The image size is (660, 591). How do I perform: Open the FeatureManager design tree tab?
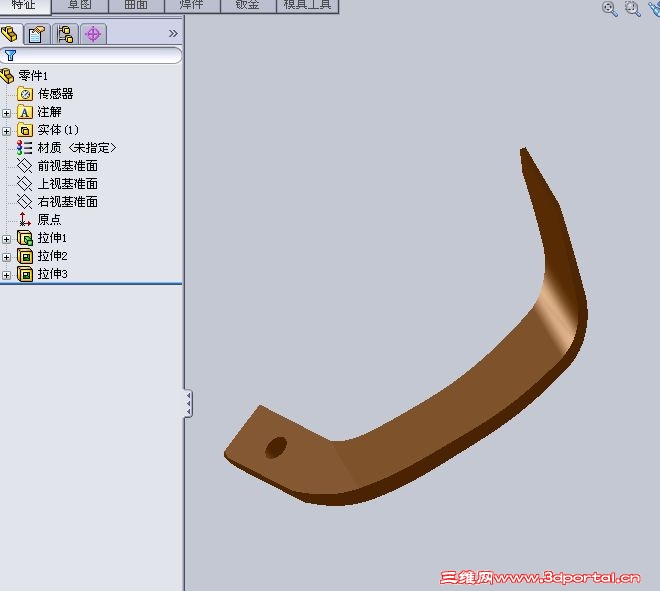point(9,34)
